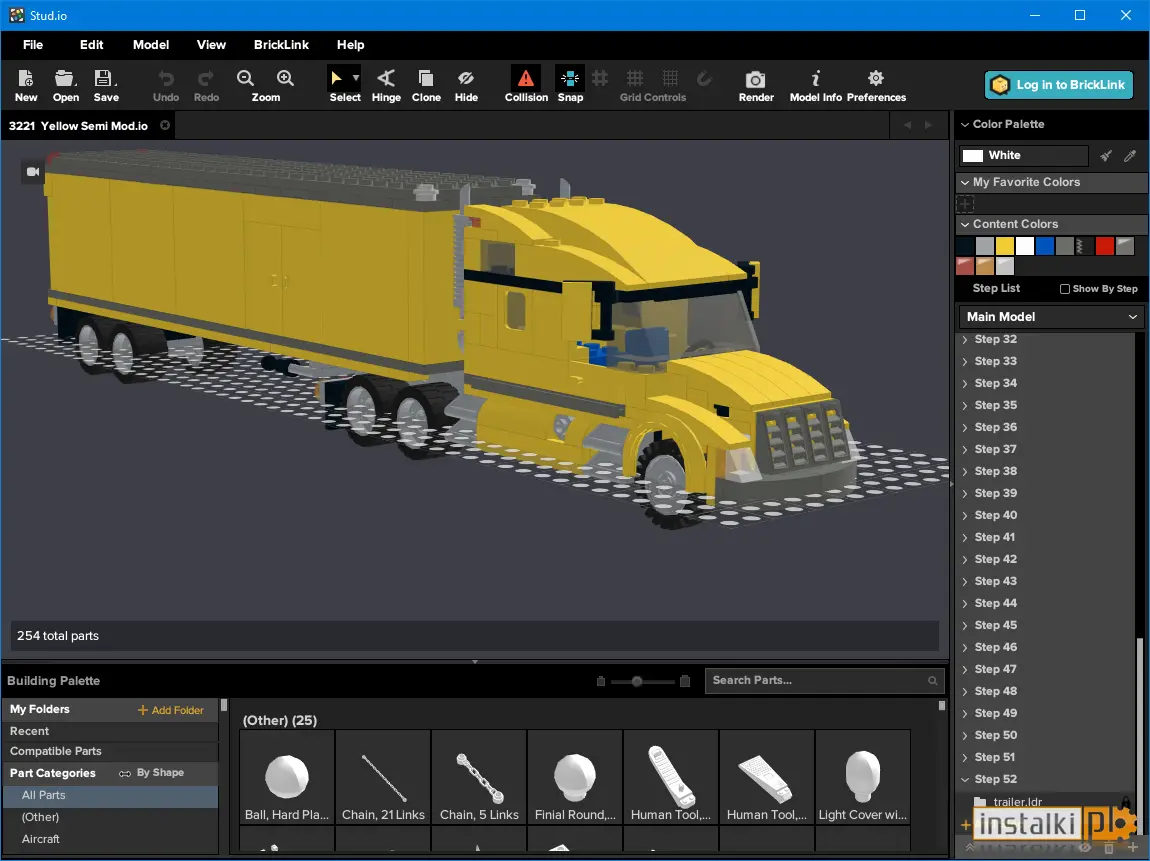
Task: Expand Step 32 in step list
Action: pos(965,340)
